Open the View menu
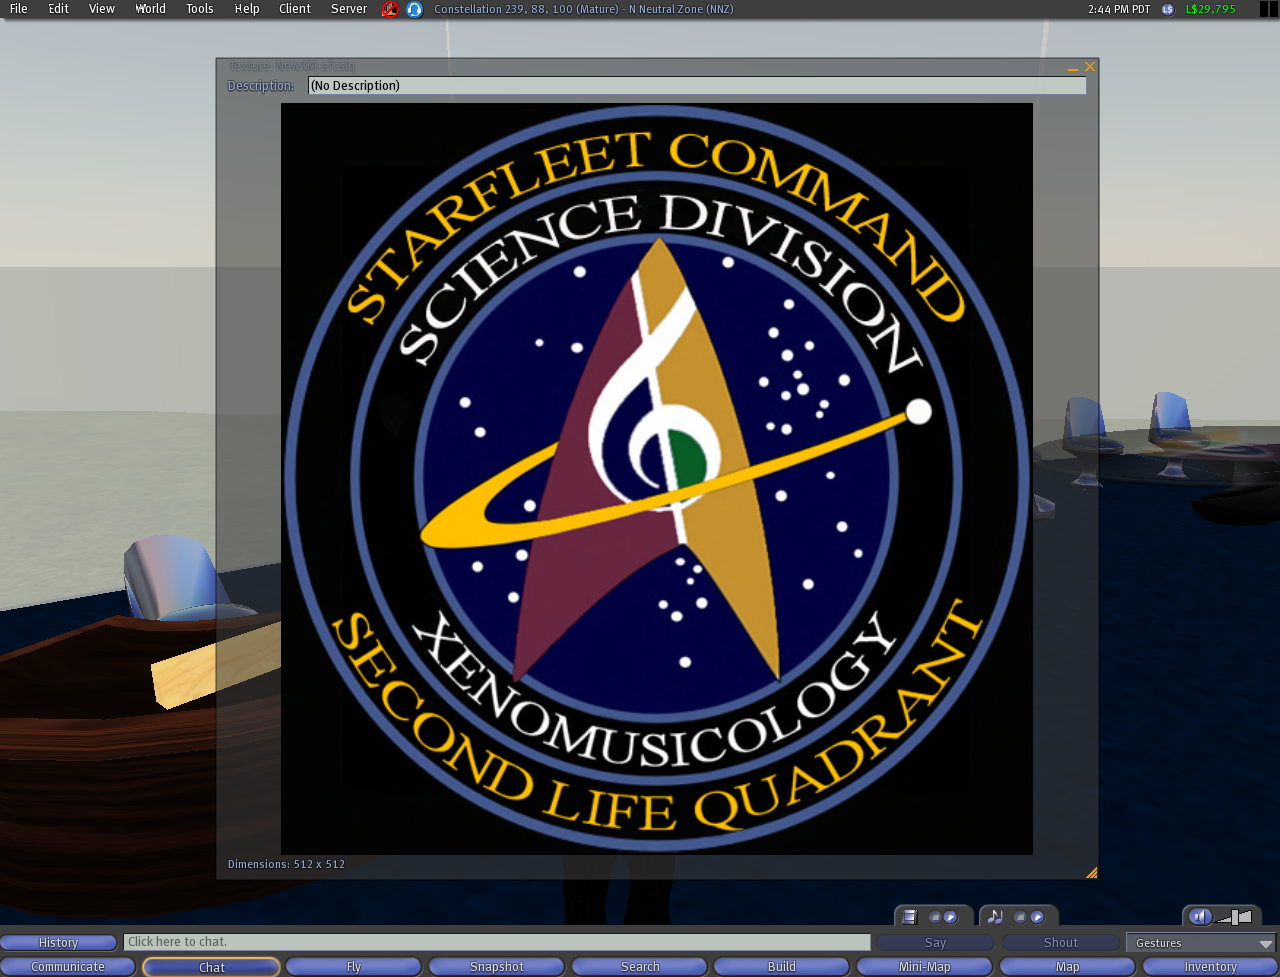The height and width of the screenshot is (977, 1280). click(101, 9)
